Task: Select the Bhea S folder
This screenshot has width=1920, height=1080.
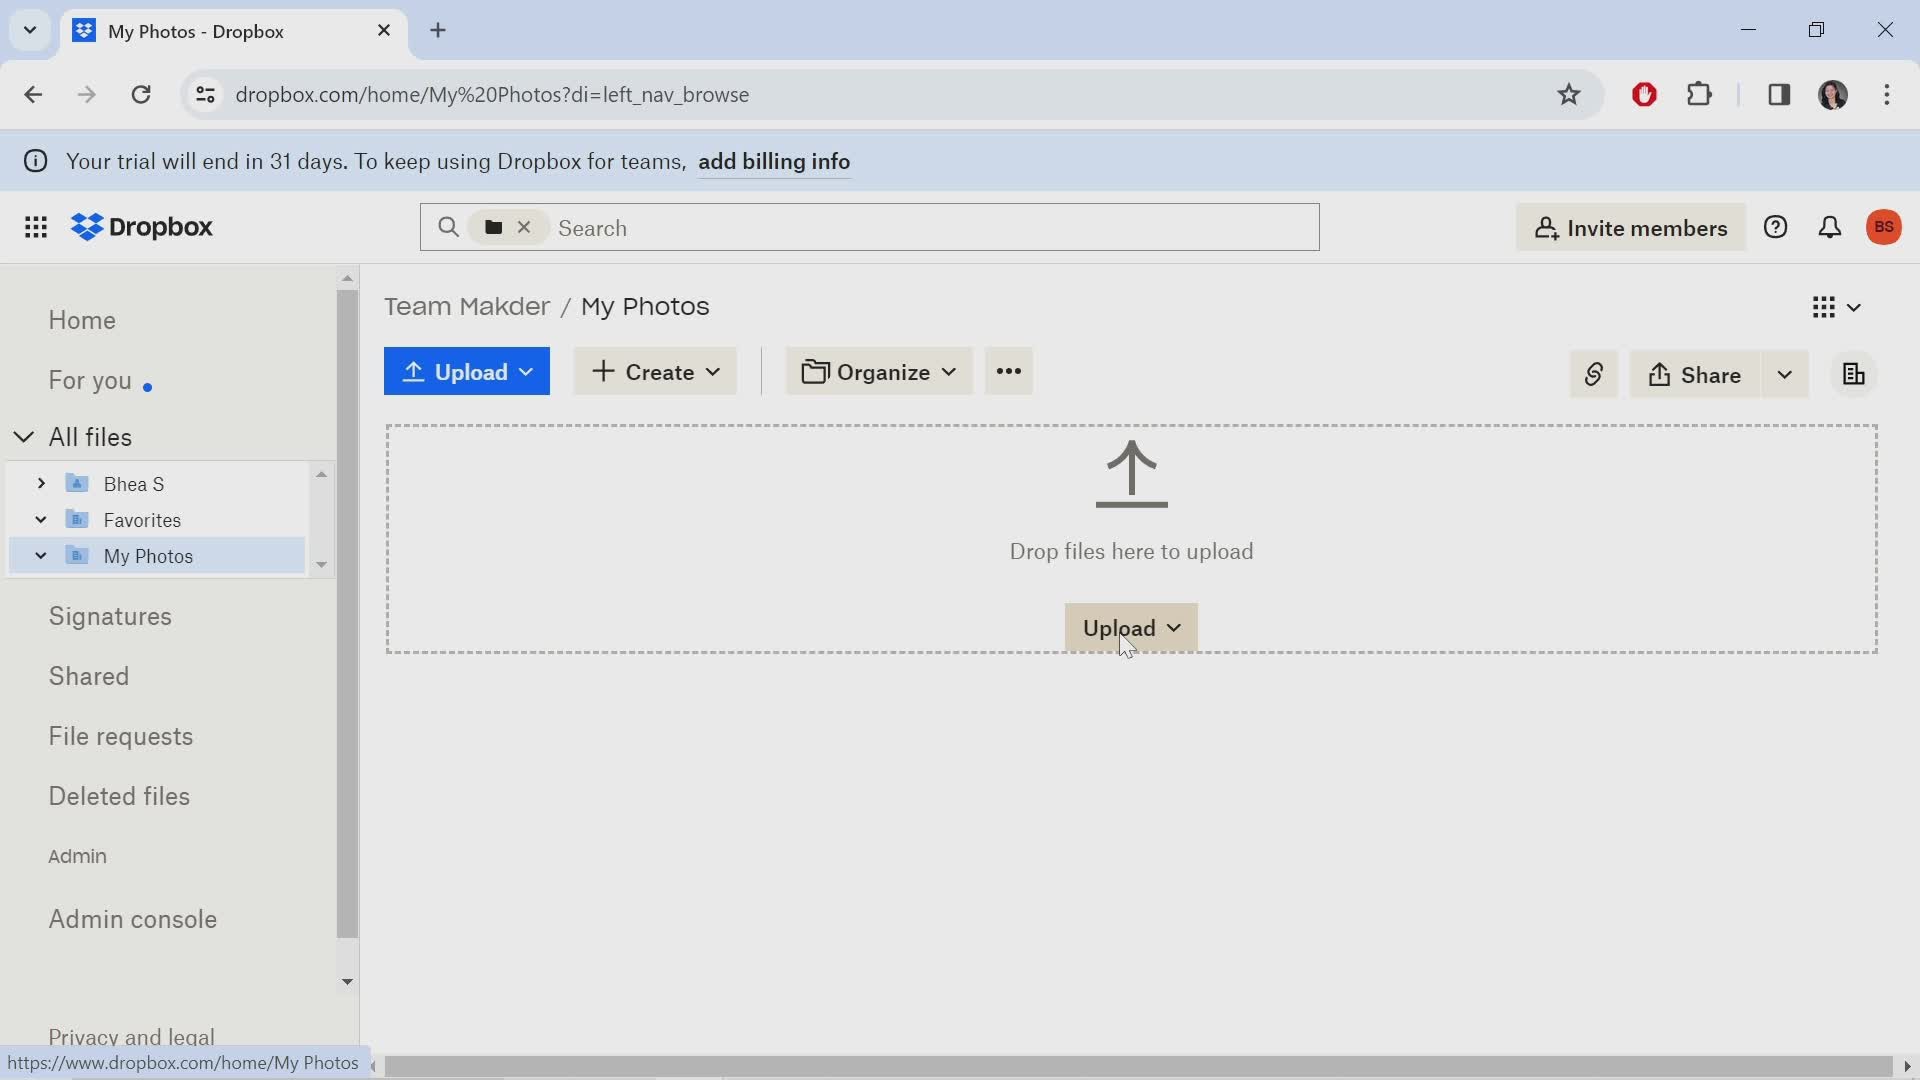Action: [134, 484]
